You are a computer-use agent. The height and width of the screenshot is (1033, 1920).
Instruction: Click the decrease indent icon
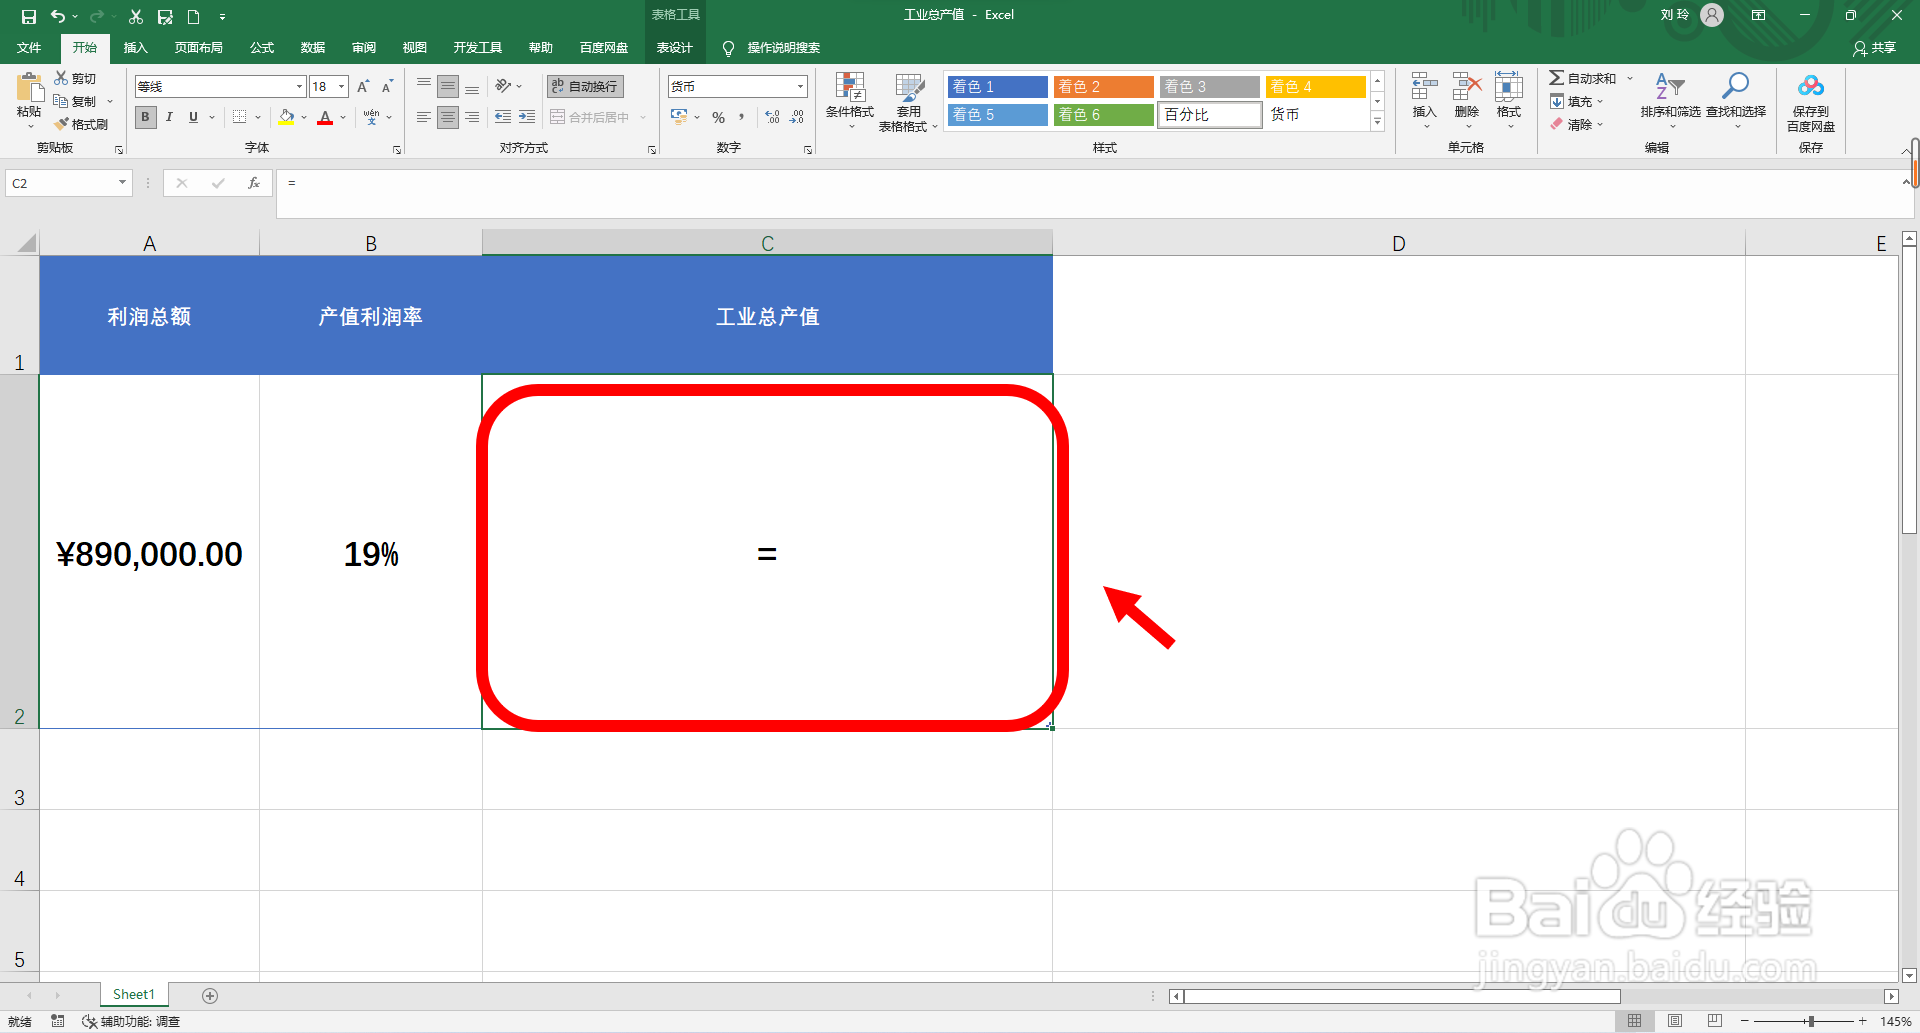503,117
